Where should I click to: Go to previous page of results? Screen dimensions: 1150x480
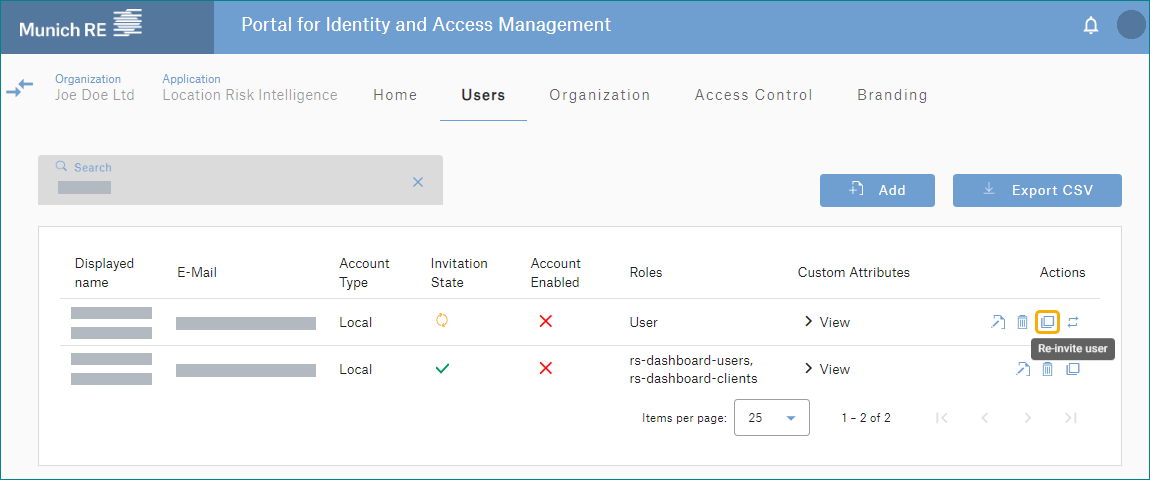[x=985, y=418]
